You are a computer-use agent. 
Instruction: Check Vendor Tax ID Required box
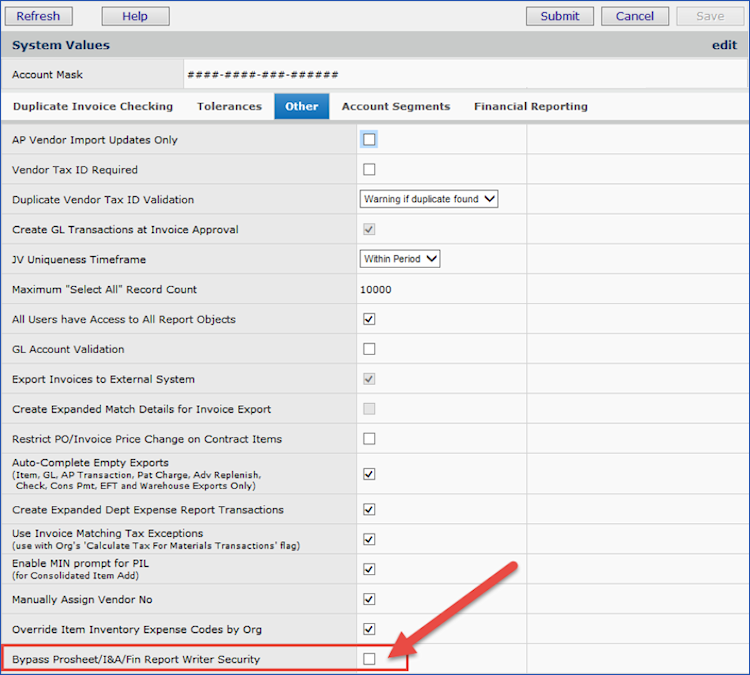click(369, 170)
